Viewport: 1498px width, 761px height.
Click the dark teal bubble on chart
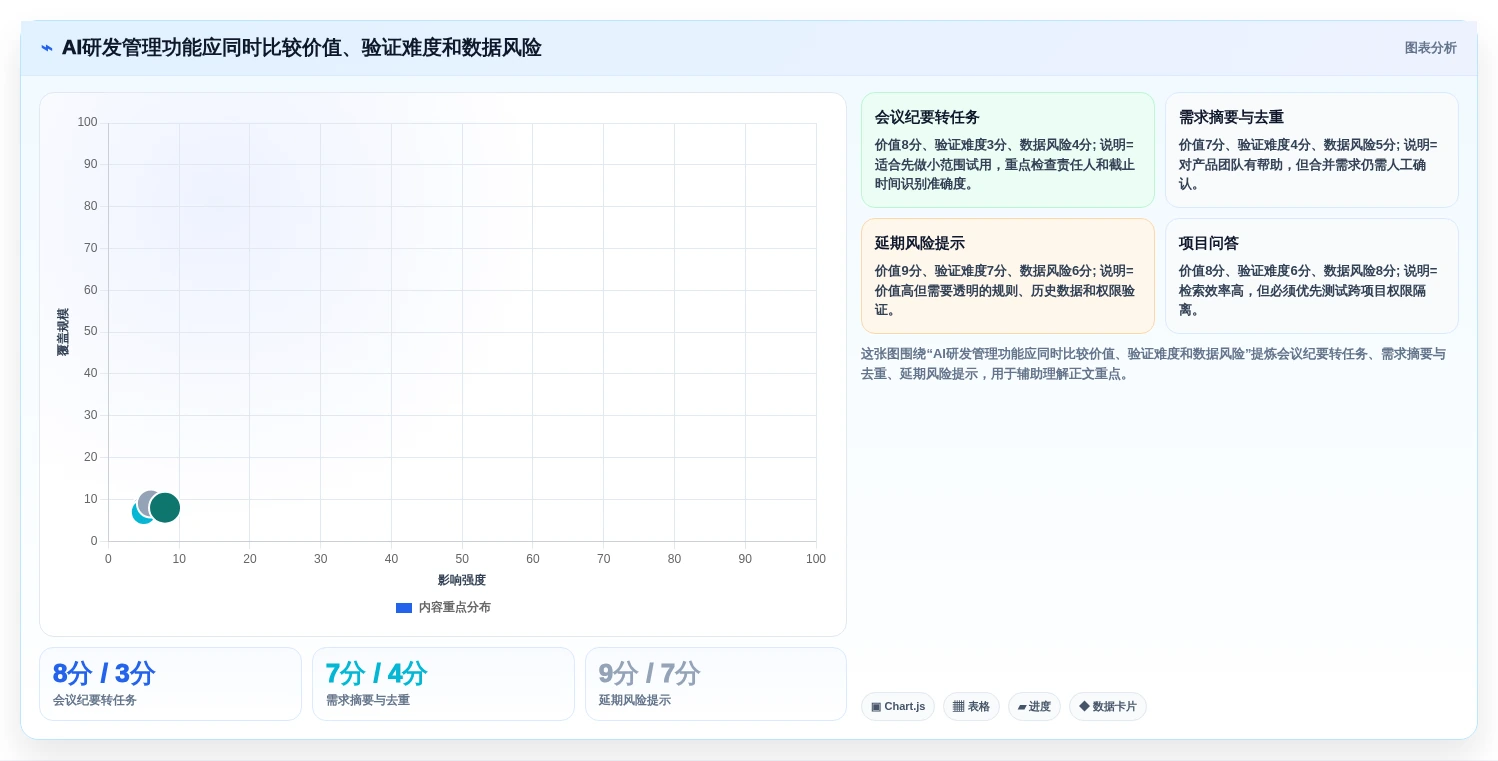click(167, 508)
